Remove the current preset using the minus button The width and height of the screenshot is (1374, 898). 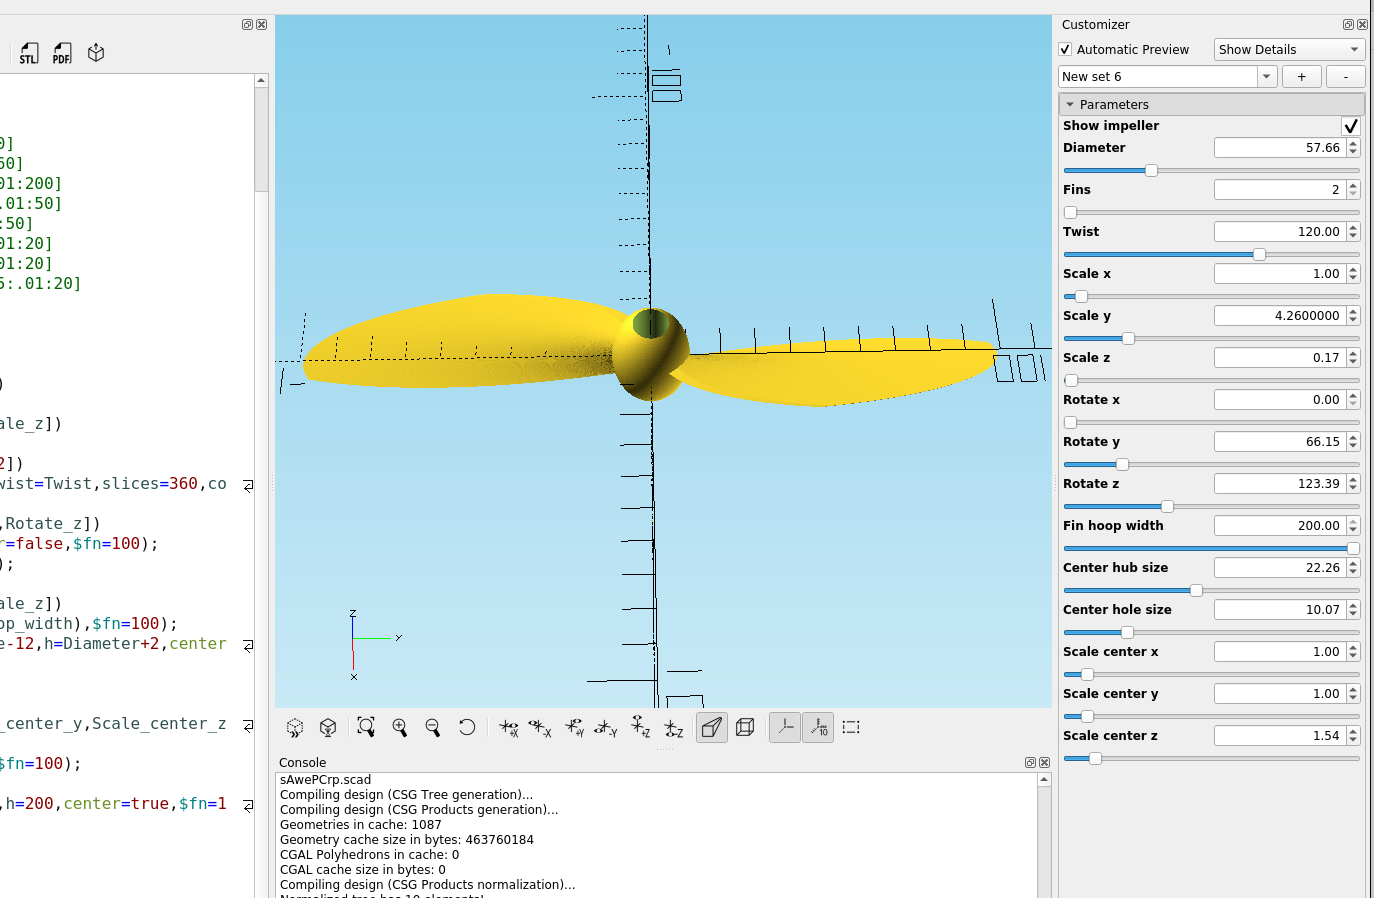click(x=1345, y=76)
